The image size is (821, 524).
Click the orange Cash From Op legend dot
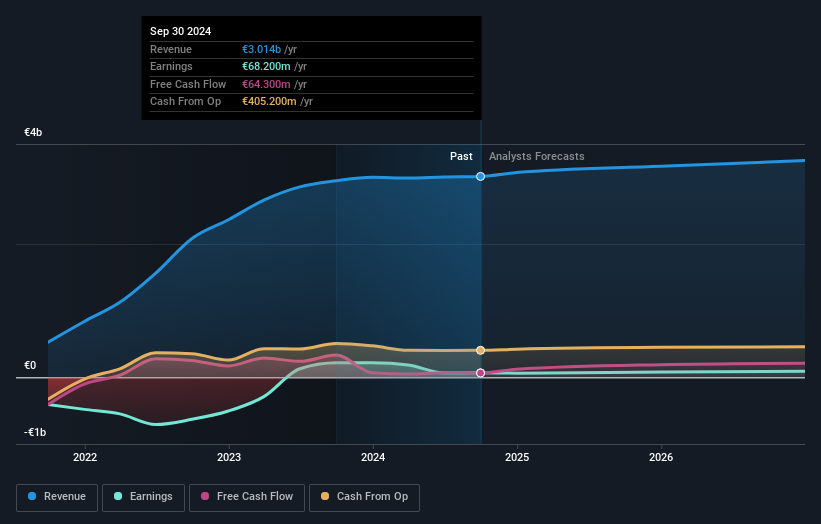325,496
